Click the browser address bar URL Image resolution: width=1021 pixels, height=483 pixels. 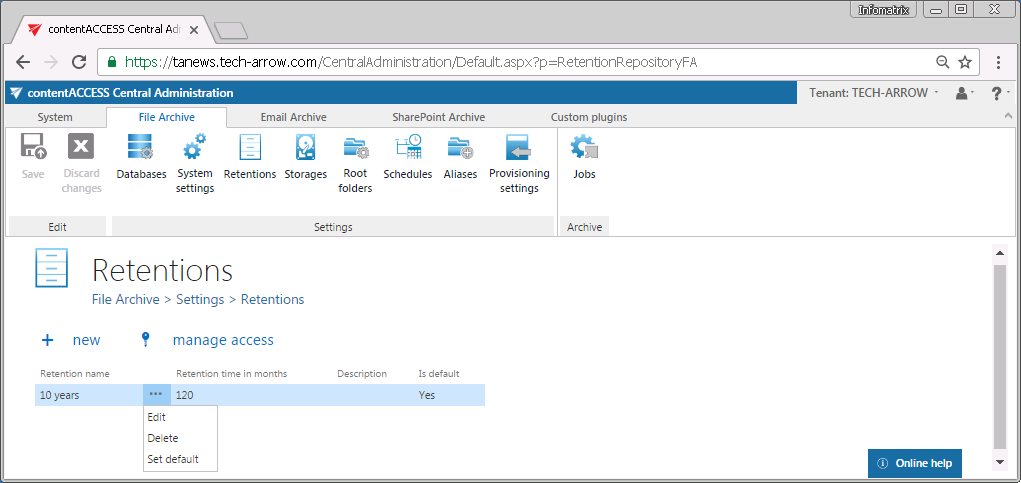click(410, 62)
